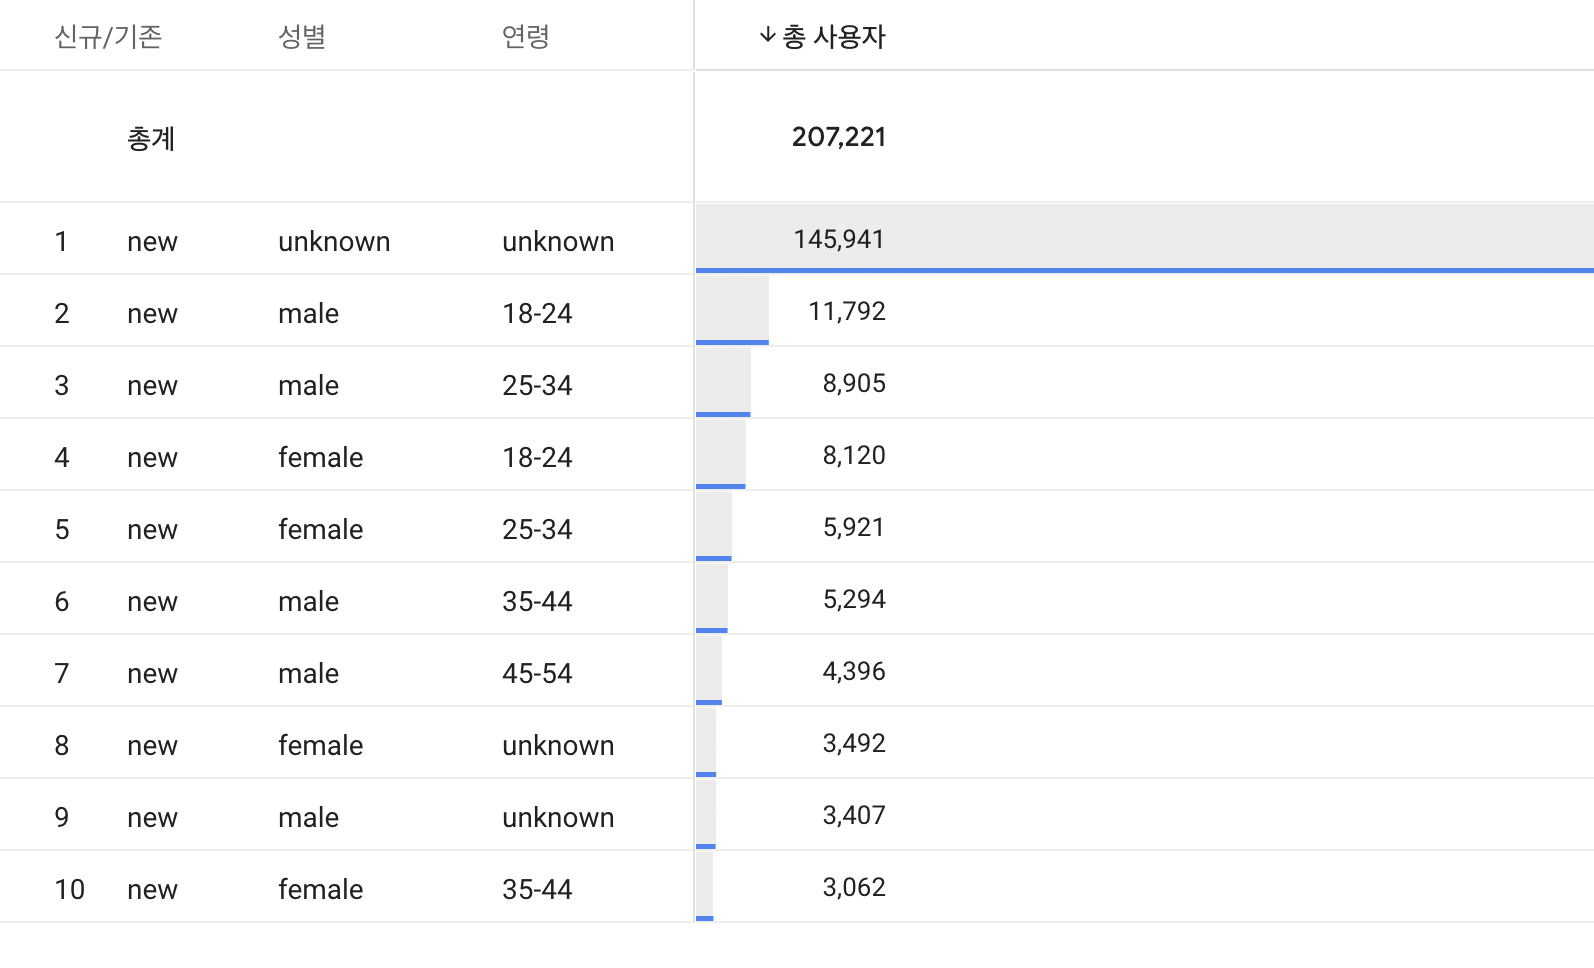Click the blue bar under the 145,941 value
1594x968 pixels.
point(1144,270)
